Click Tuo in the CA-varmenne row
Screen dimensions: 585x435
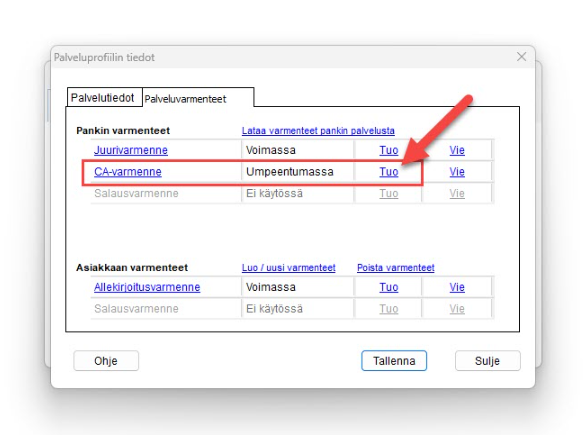[x=389, y=172]
